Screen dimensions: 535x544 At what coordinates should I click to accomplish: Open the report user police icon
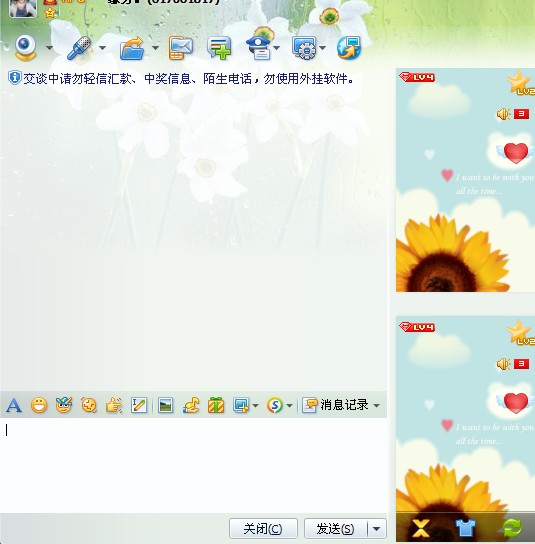(258, 48)
